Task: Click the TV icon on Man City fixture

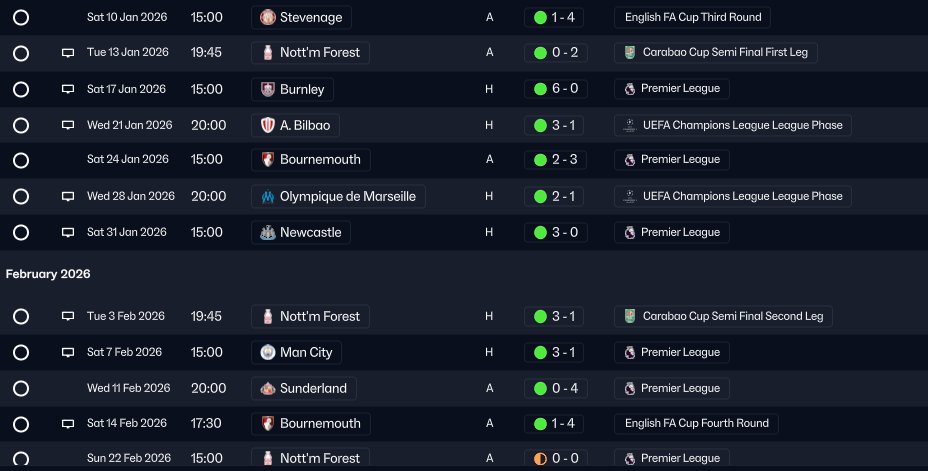Action: (x=68, y=353)
